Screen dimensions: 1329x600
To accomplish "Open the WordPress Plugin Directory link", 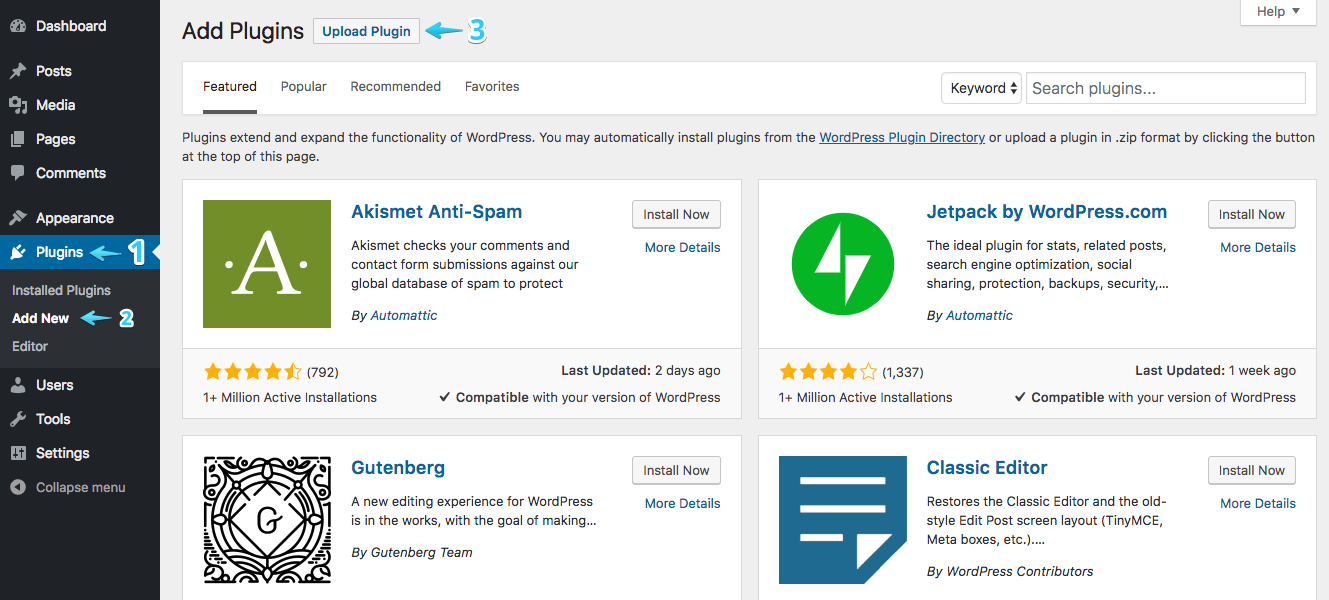I will point(902,138).
